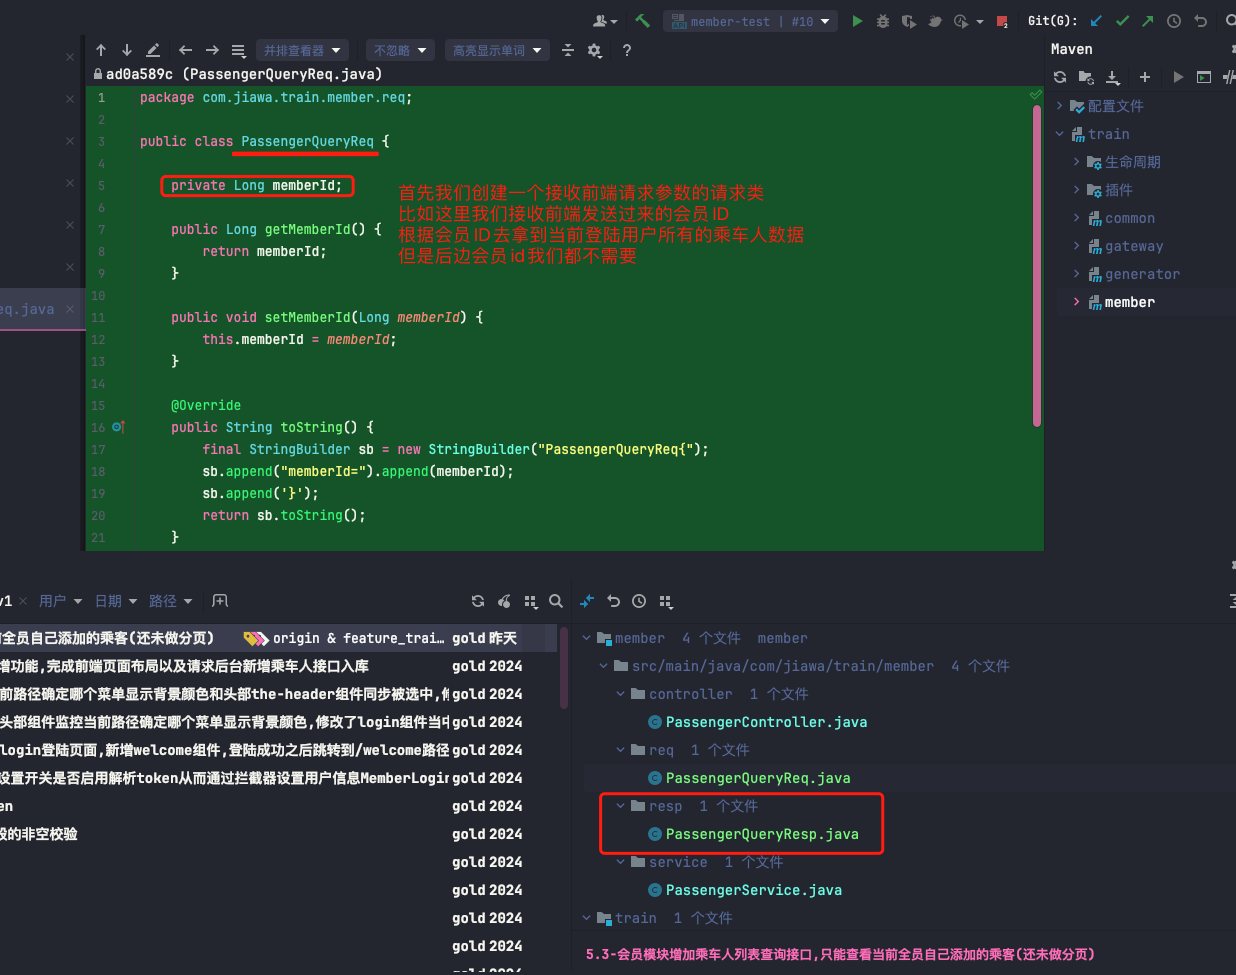Click collapse unchanged fragments icon
Viewport: 1236px width, 975px height.
[568, 50]
